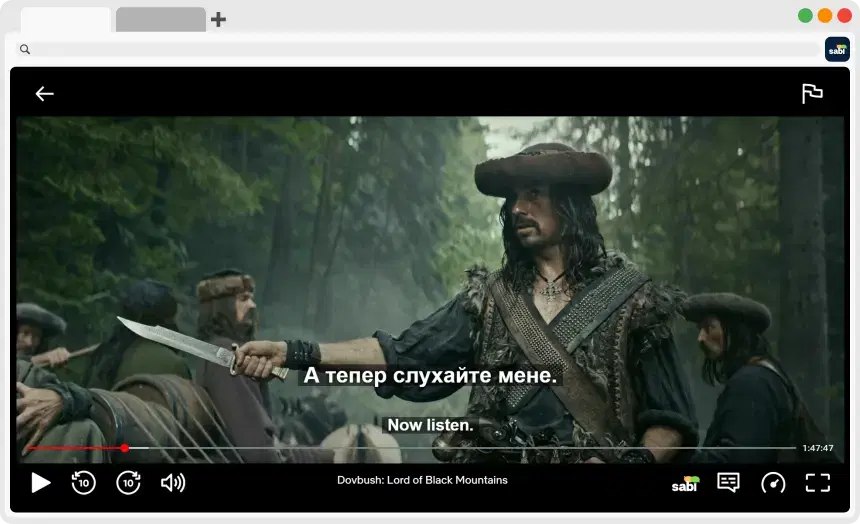Change playback speed with gauge icon
Image resolution: width=860 pixels, height=524 pixels.
point(773,483)
